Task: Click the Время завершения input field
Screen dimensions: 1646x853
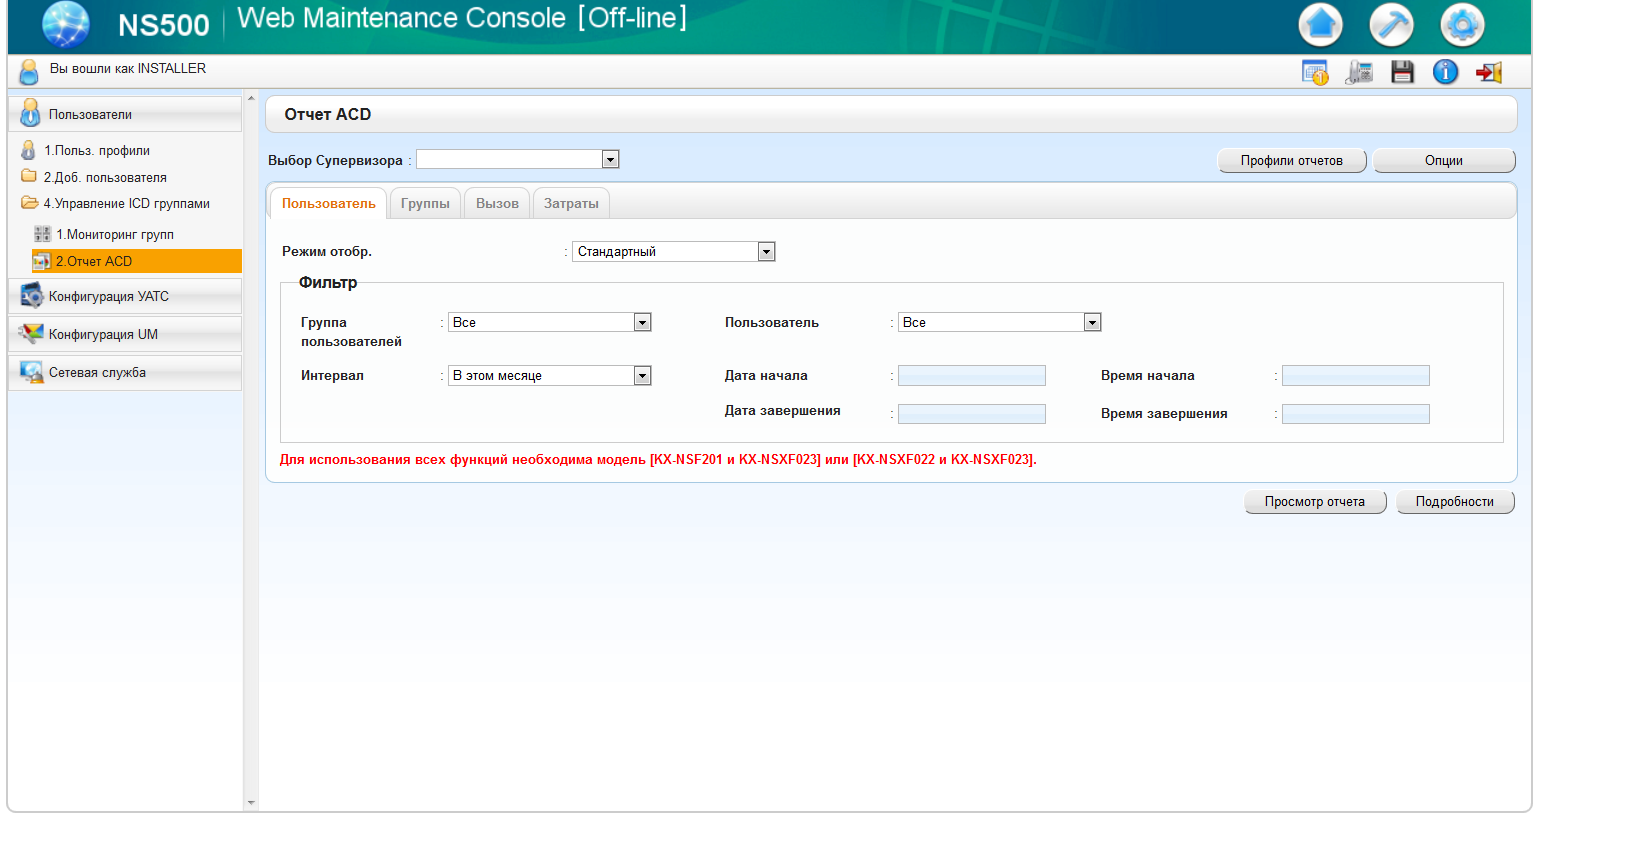Action: [x=1356, y=414]
